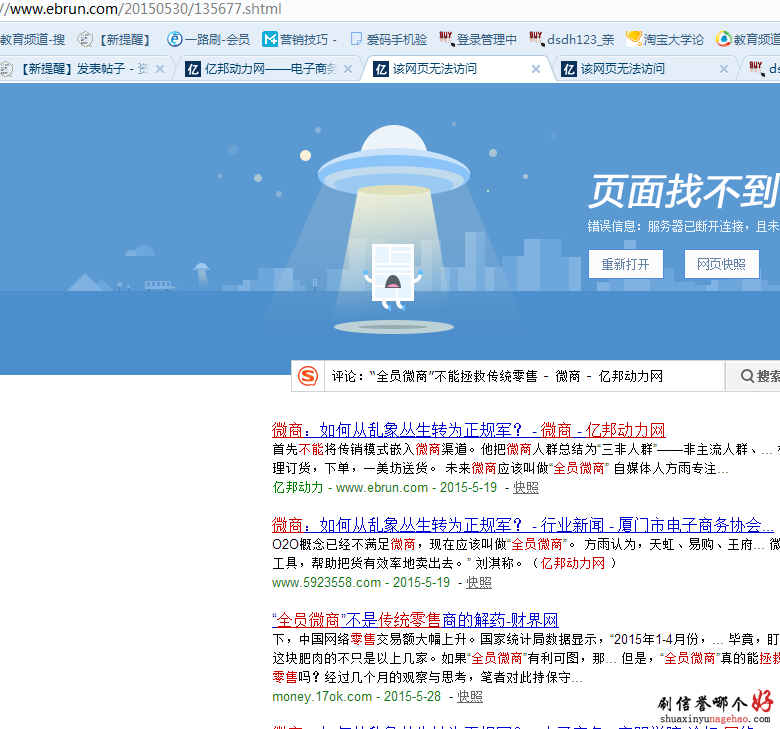Close the active 该网页无法访问 tab
Screen dimensions: 780x729
click(536, 69)
